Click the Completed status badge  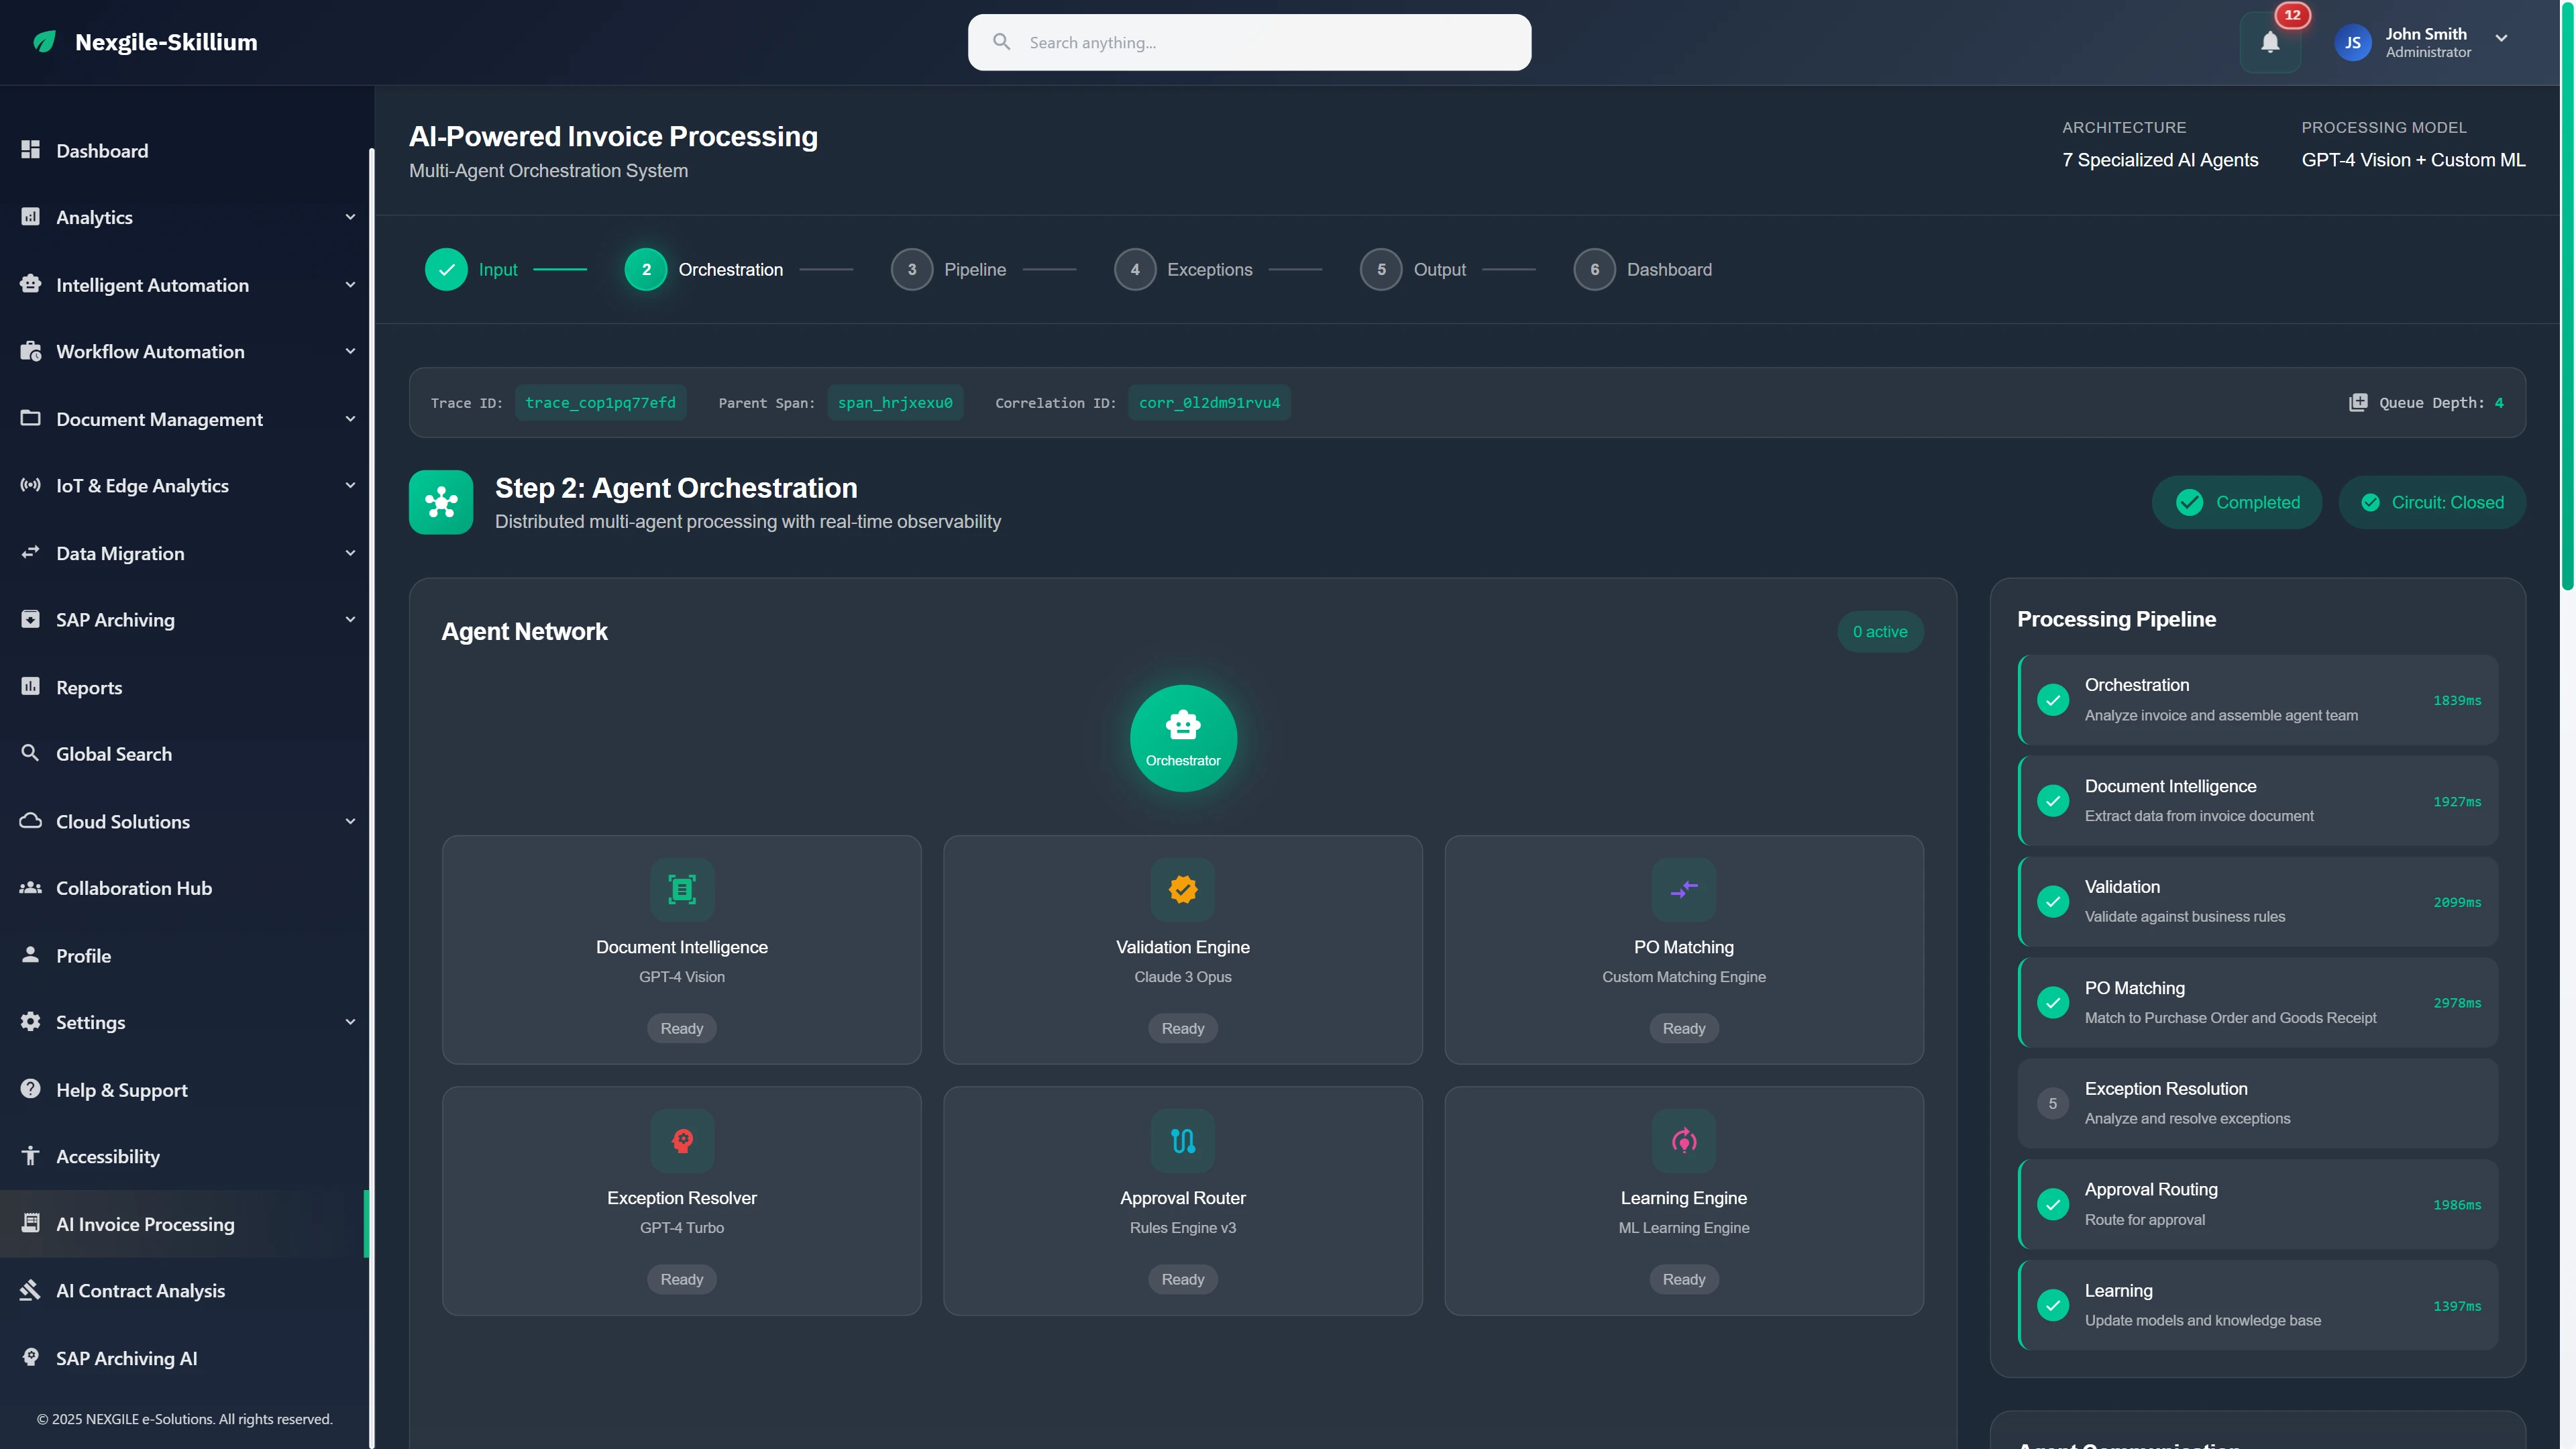coord(2236,502)
